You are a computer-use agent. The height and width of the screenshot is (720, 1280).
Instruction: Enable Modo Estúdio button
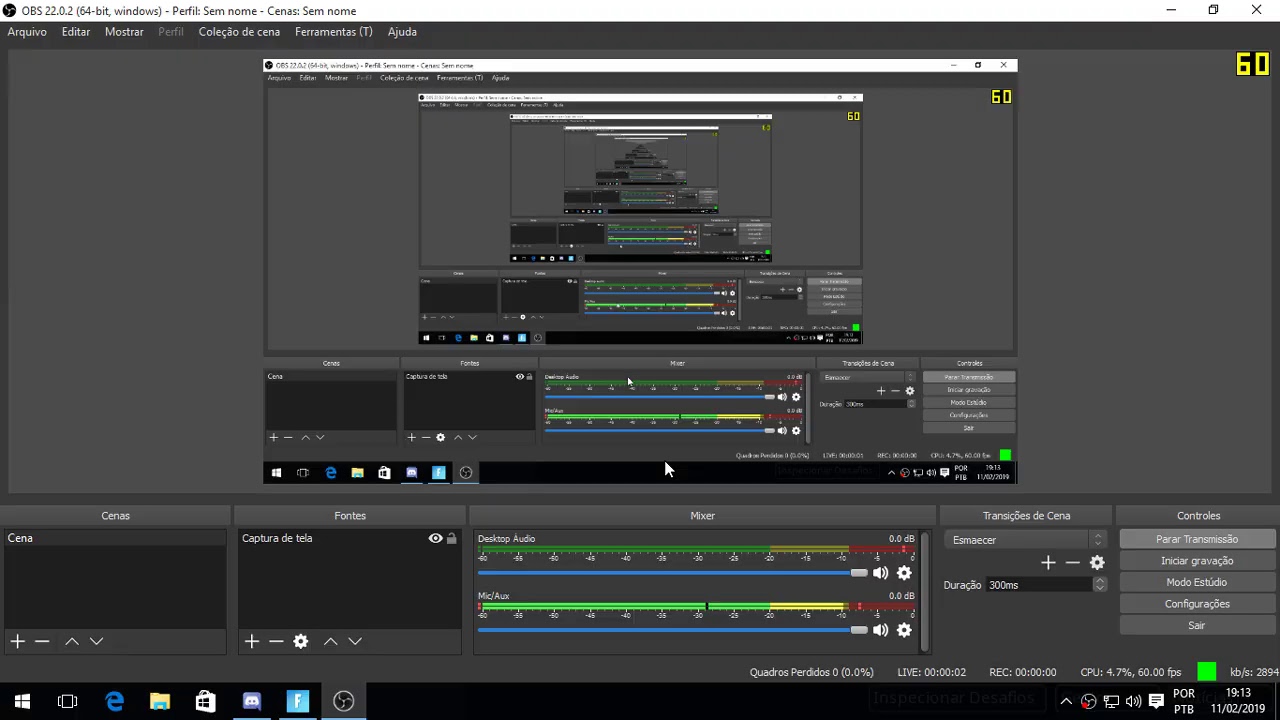tap(1197, 582)
